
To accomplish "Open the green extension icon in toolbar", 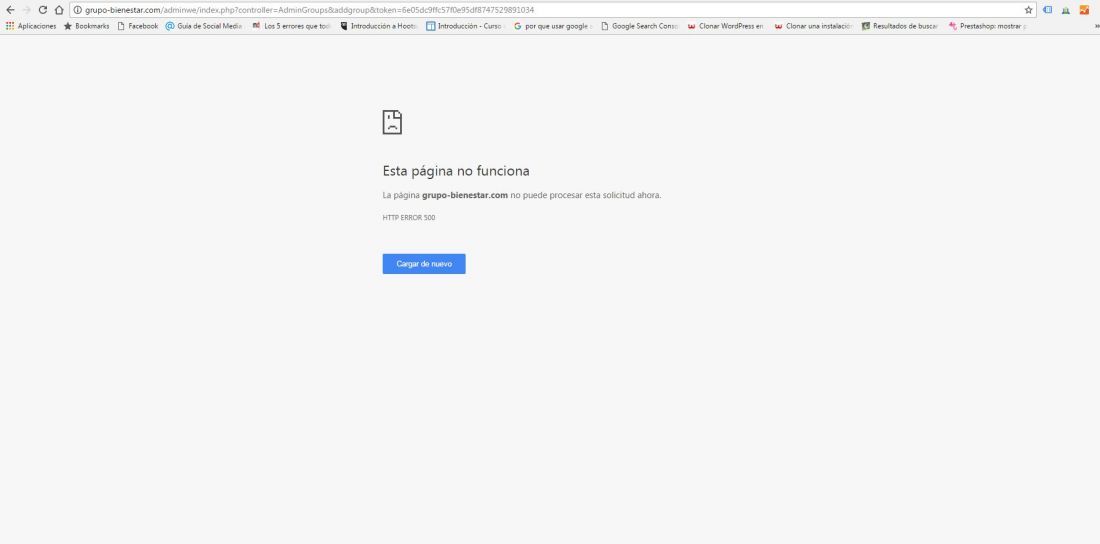I will (x=1066, y=10).
